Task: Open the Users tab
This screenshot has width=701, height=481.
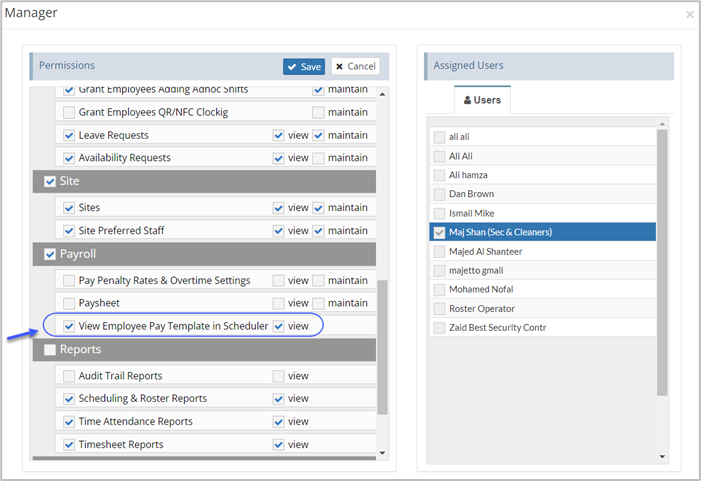Action: pyautogui.click(x=481, y=101)
